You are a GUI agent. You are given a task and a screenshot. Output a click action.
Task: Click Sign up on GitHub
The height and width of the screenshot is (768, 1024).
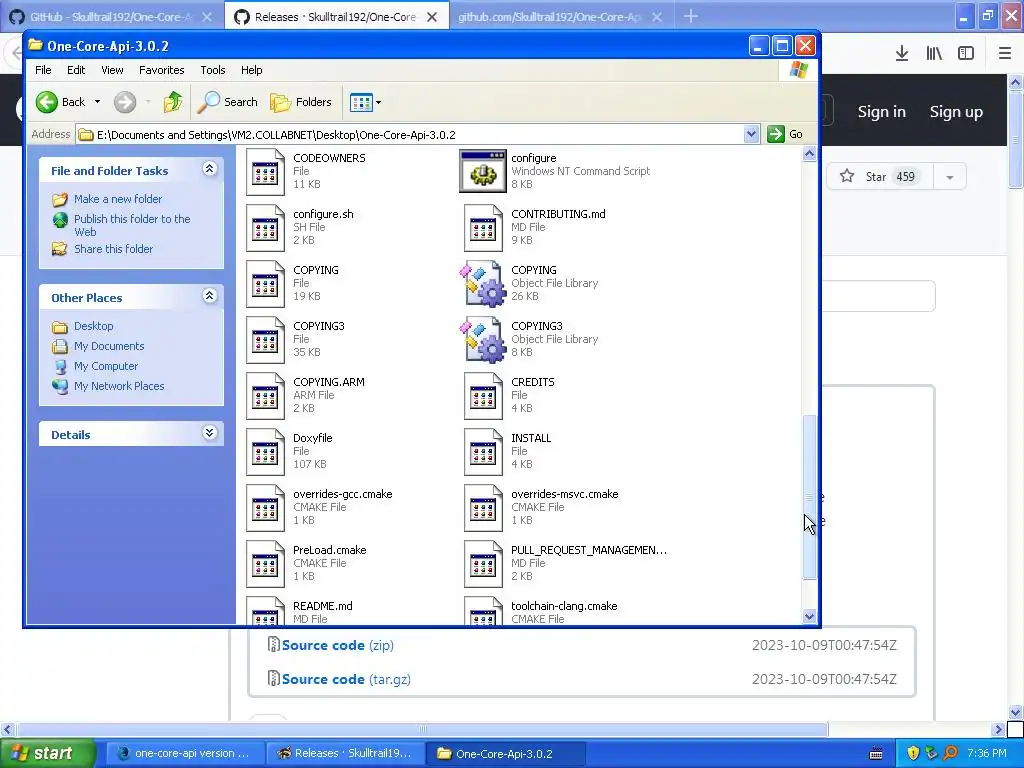(956, 112)
